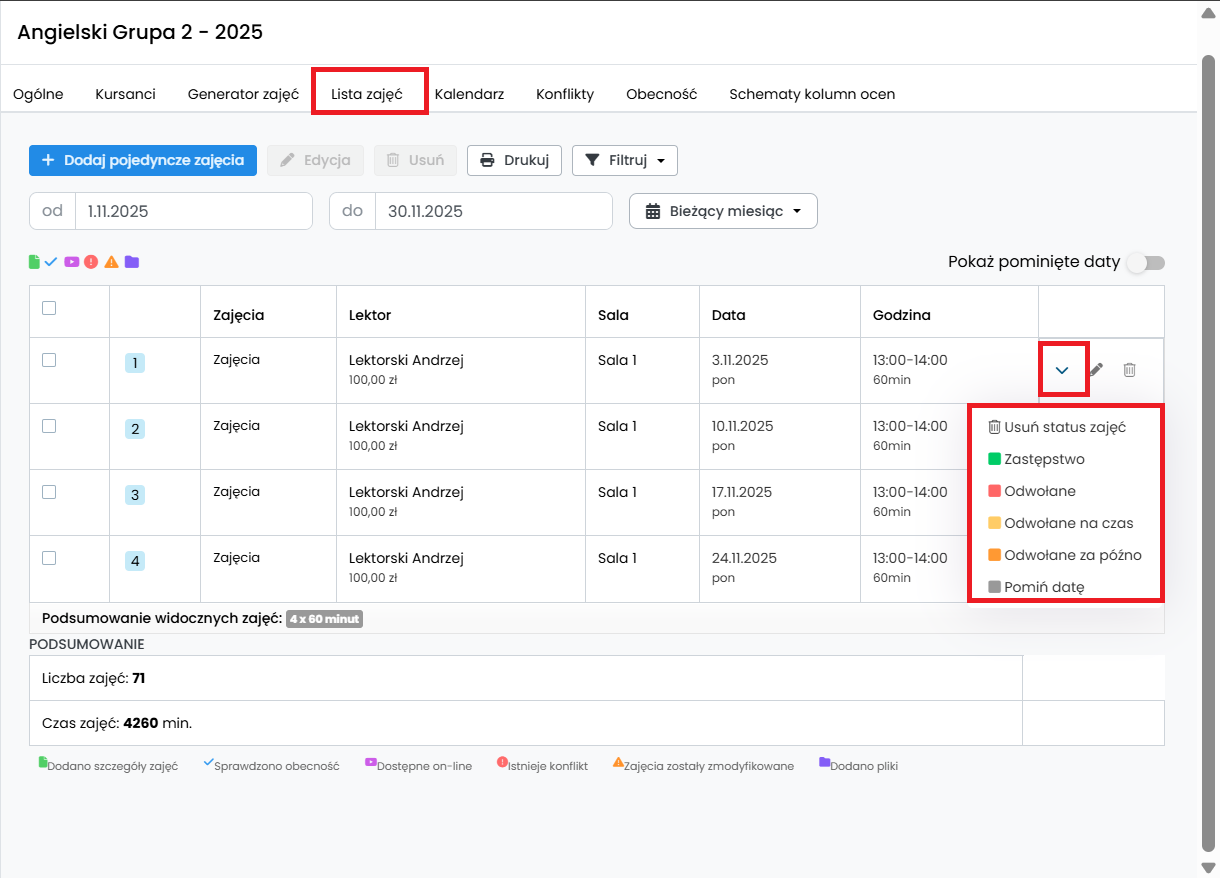1220x878 pixels.
Task: Click the green document status icon above table
Action: point(34,262)
